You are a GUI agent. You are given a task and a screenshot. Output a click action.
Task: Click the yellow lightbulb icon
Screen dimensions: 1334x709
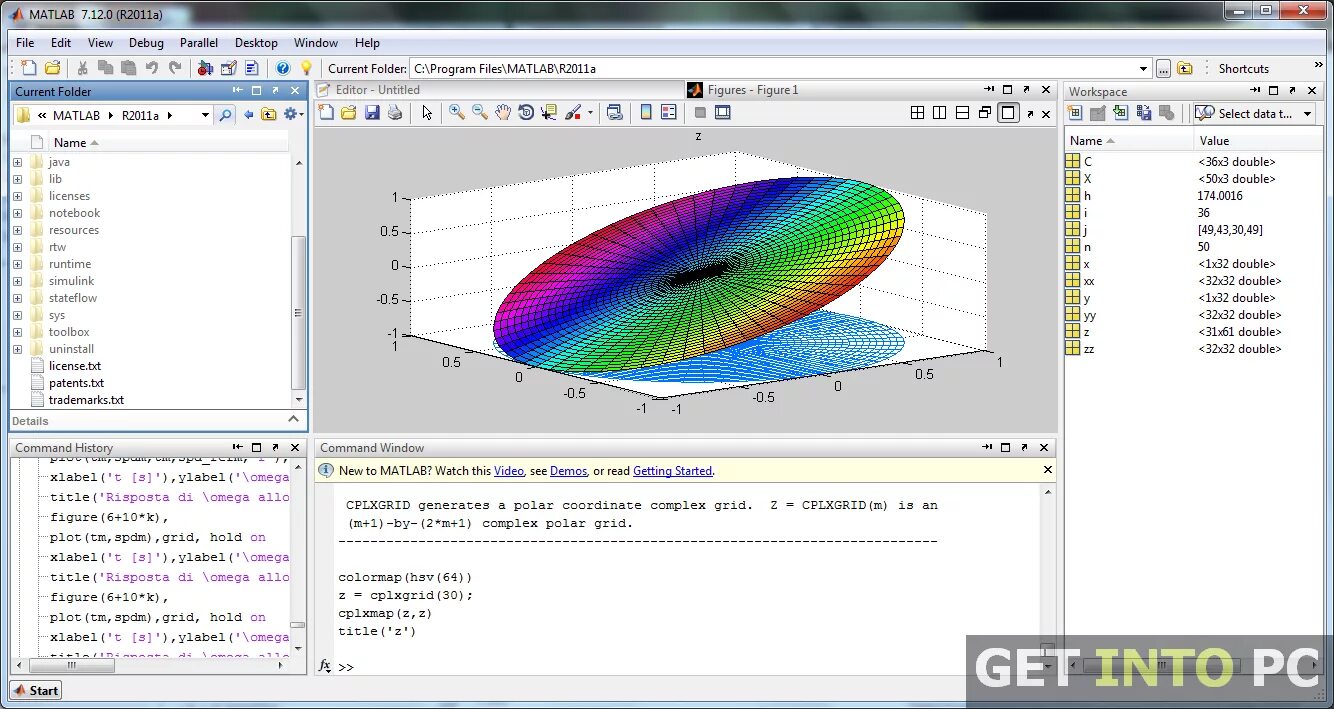tap(306, 68)
